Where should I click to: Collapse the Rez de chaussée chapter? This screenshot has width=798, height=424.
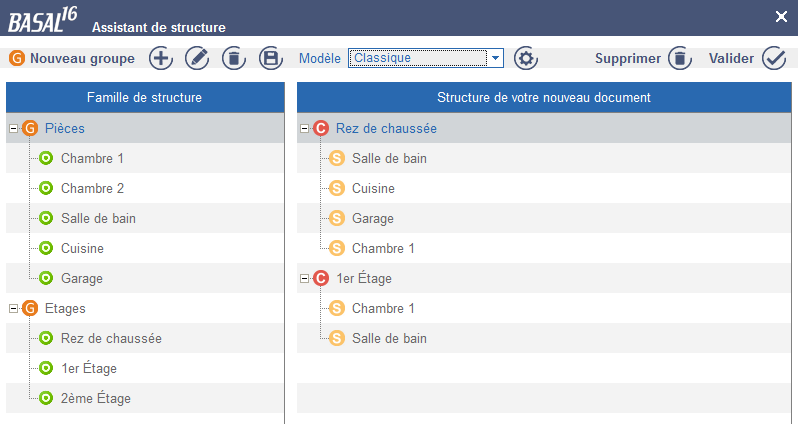305,128
